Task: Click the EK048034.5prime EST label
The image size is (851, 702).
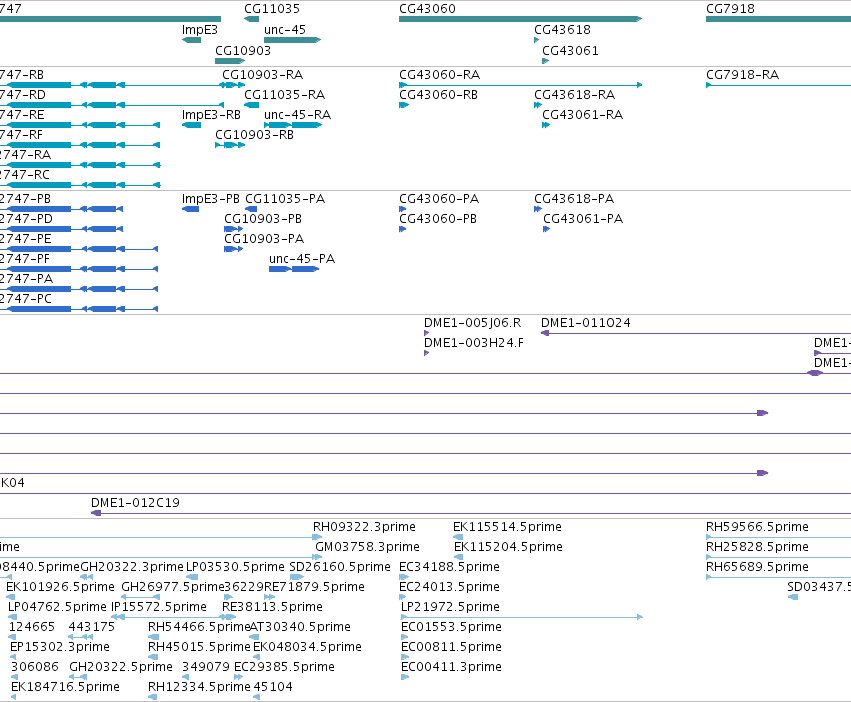Action: pyautogui.click(x=307, y=647)
